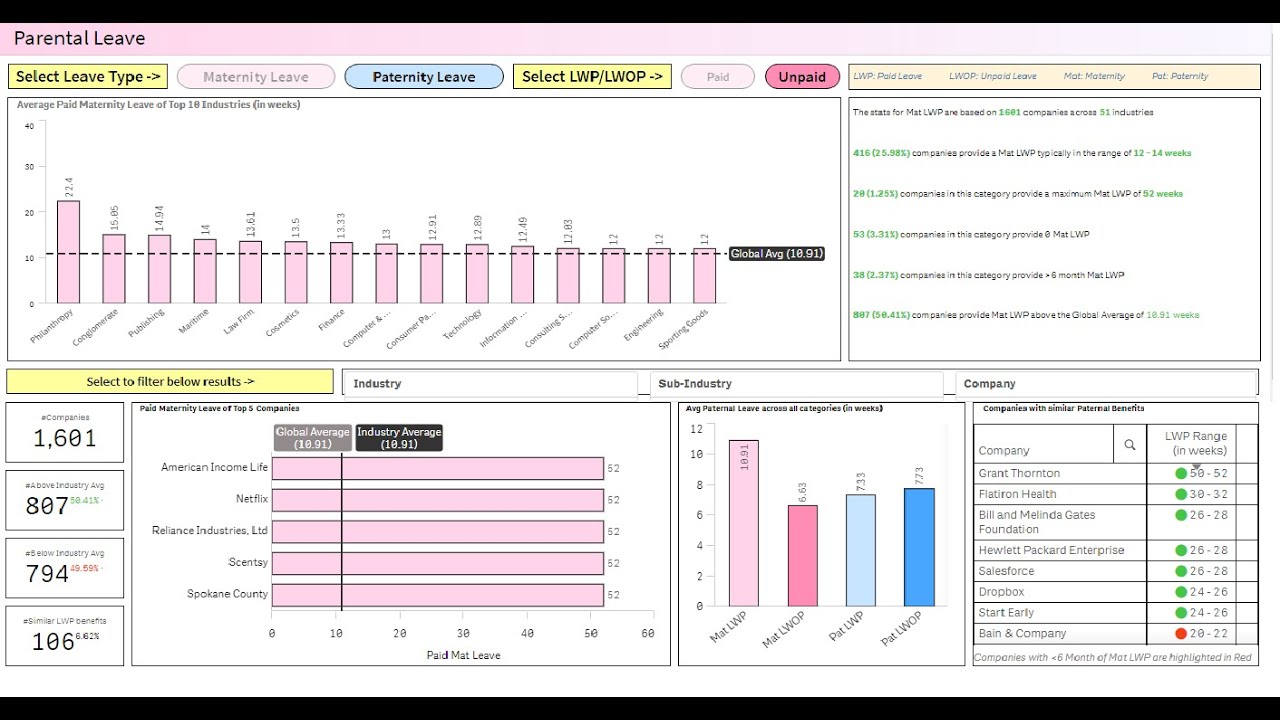Open the Company filter pane
Image resolution: width=1280 pixels, height=720 pixels.
click(1106, 383)
